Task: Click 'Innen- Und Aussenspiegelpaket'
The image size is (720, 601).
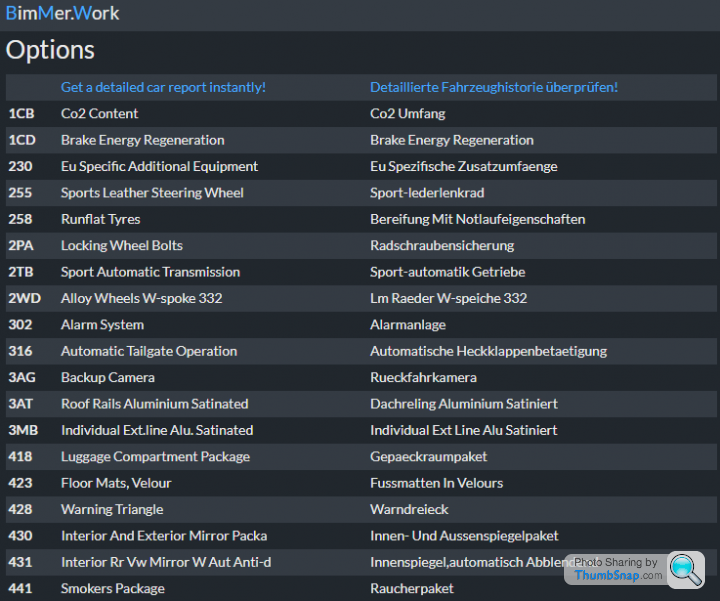Action: (x=464, y=536)
